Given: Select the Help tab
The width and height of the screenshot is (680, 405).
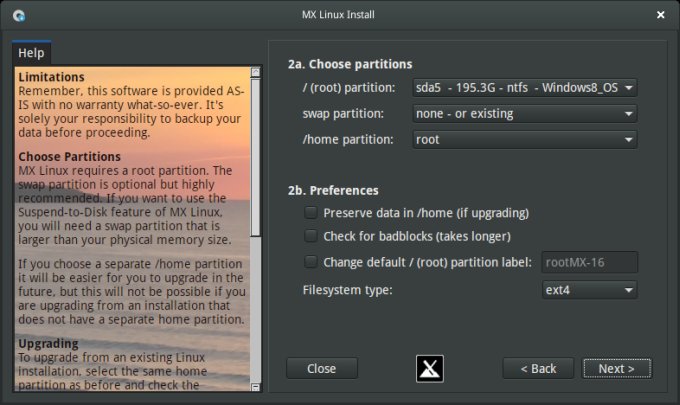Looking at the screenshot, I should tap(31, 53).
